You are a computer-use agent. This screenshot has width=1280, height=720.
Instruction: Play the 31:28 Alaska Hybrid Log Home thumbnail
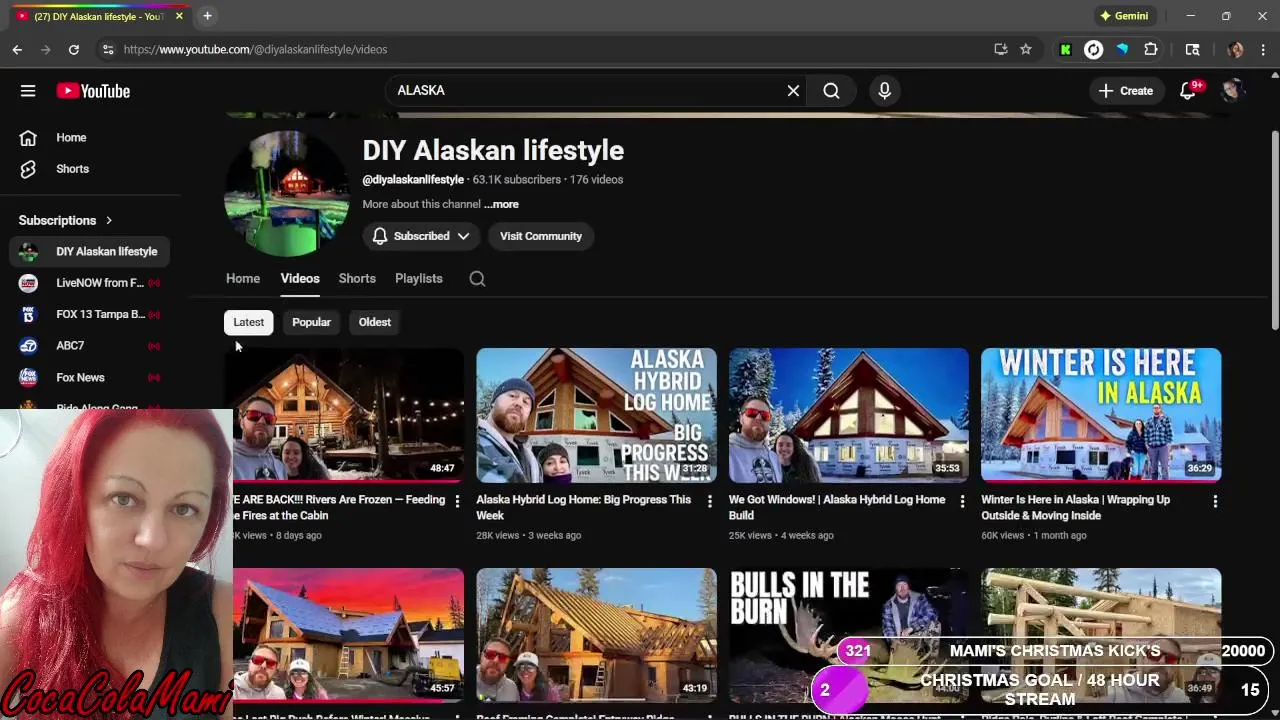(596, 415)
